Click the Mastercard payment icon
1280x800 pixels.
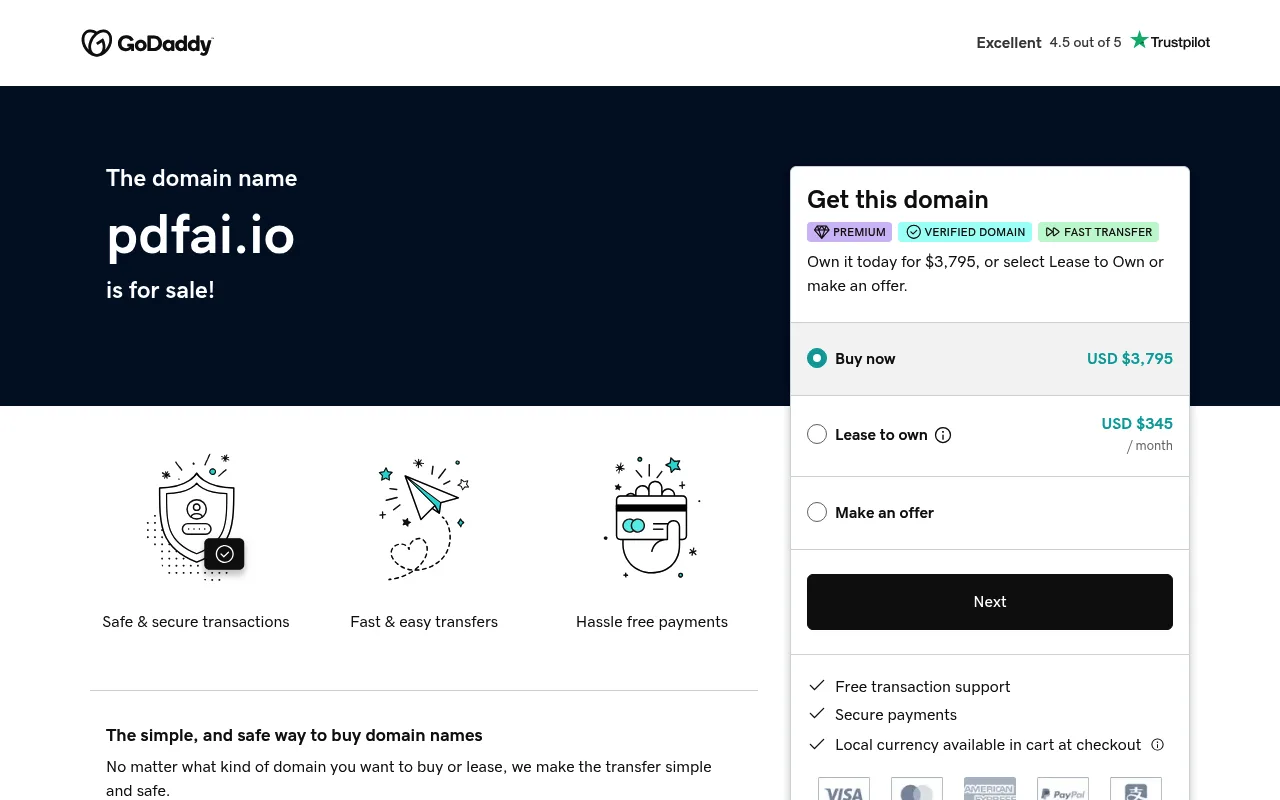tap(917, 790)
